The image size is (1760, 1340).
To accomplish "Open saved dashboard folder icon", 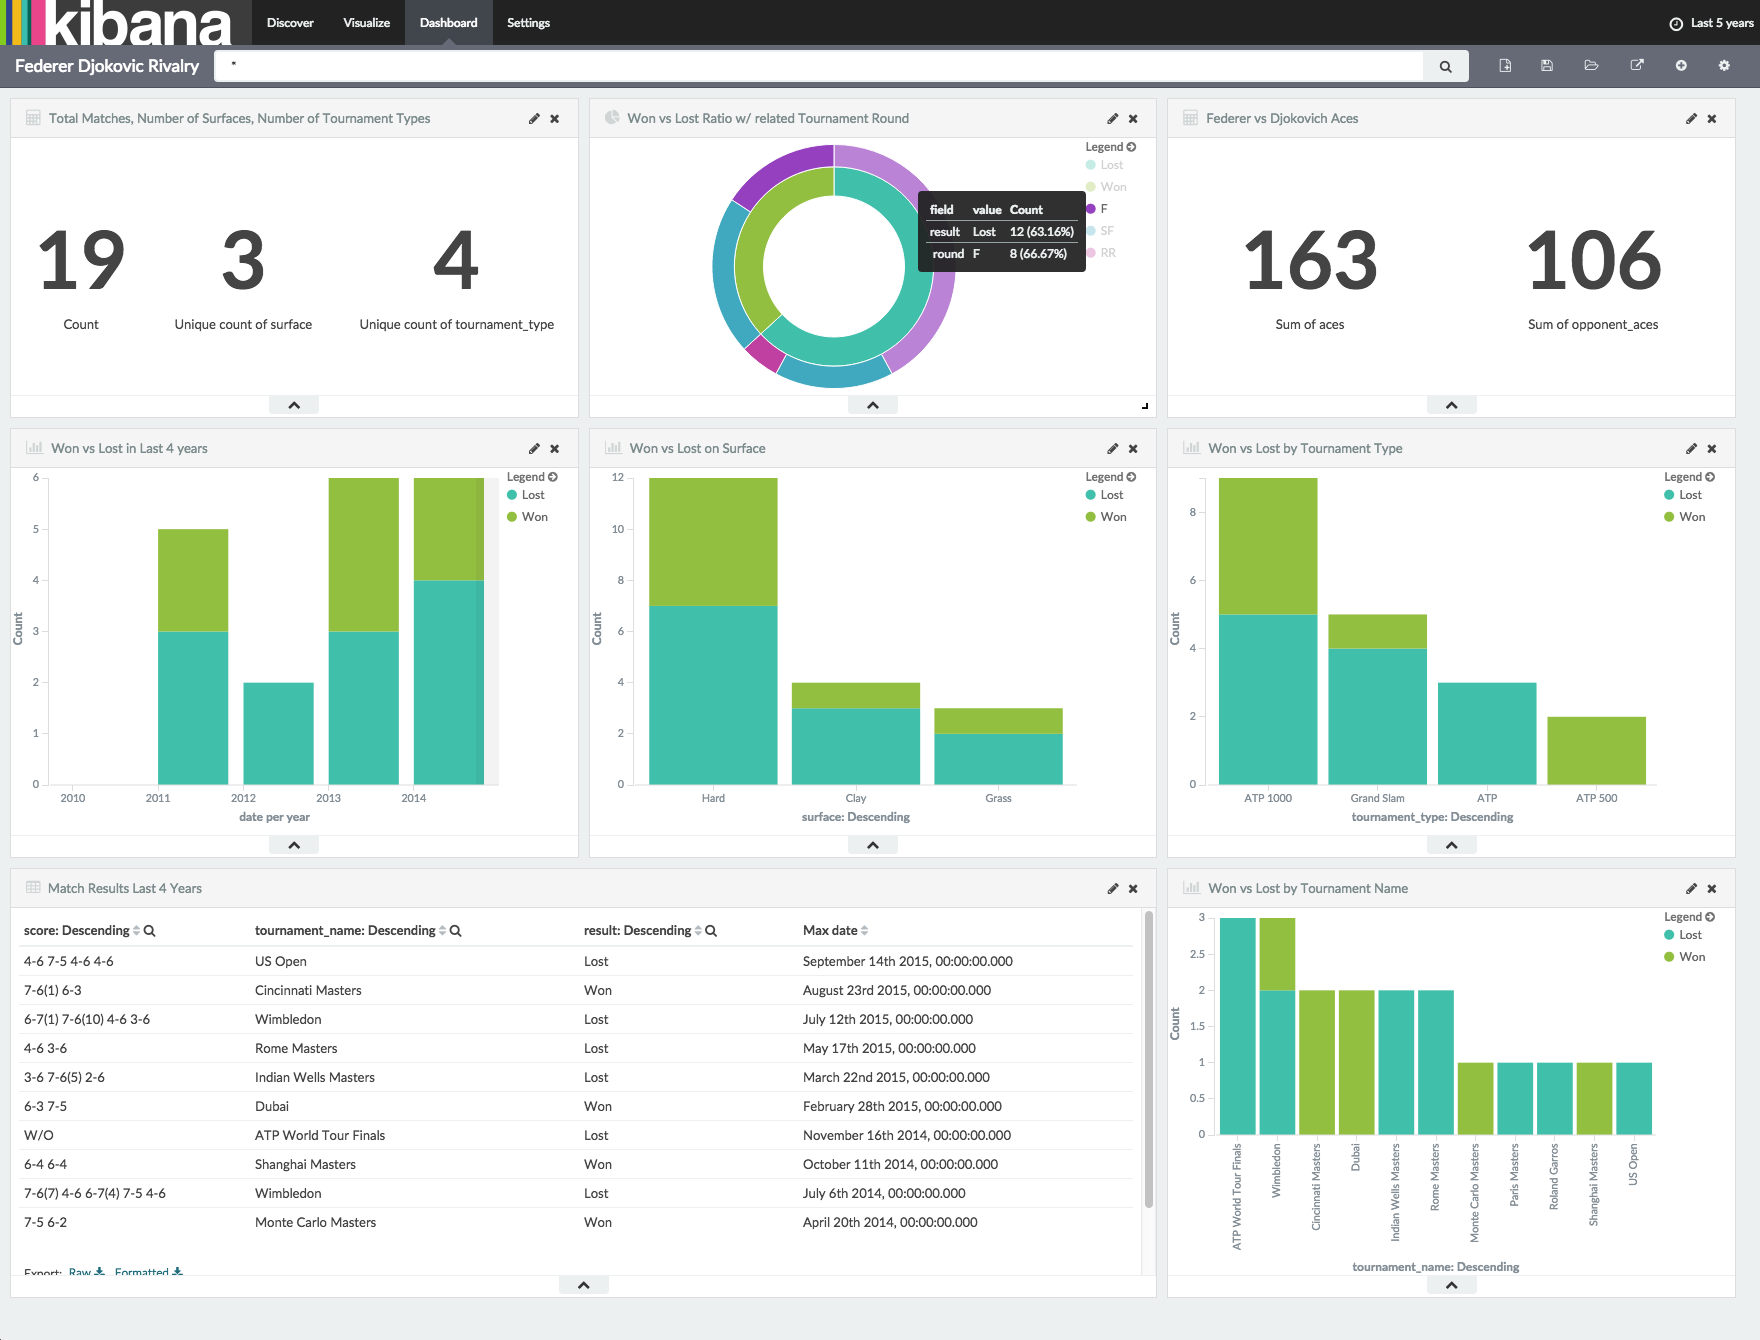I will 1591,65.
